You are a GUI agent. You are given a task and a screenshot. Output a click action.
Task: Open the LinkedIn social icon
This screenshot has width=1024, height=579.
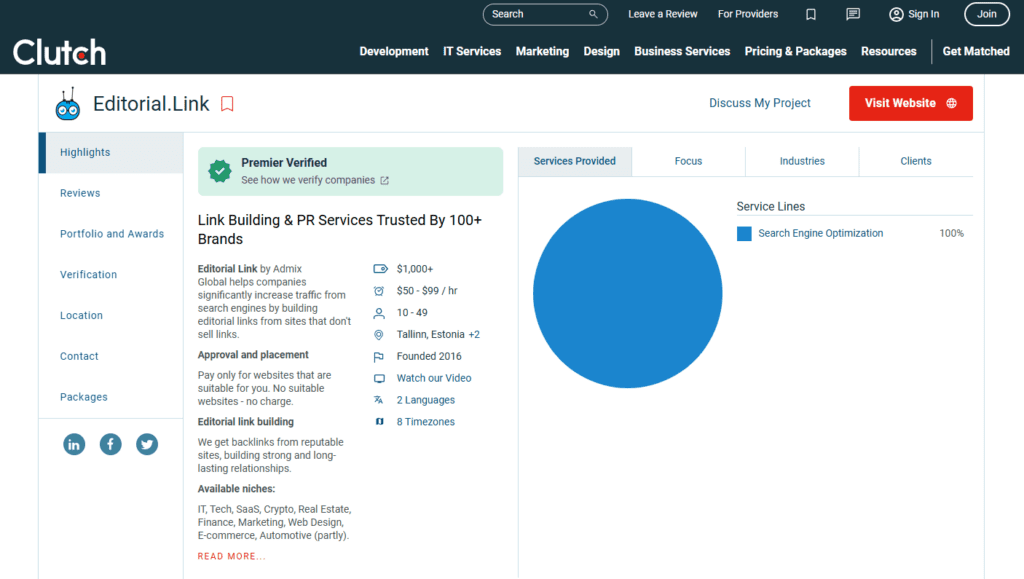(x=74, y=445)
